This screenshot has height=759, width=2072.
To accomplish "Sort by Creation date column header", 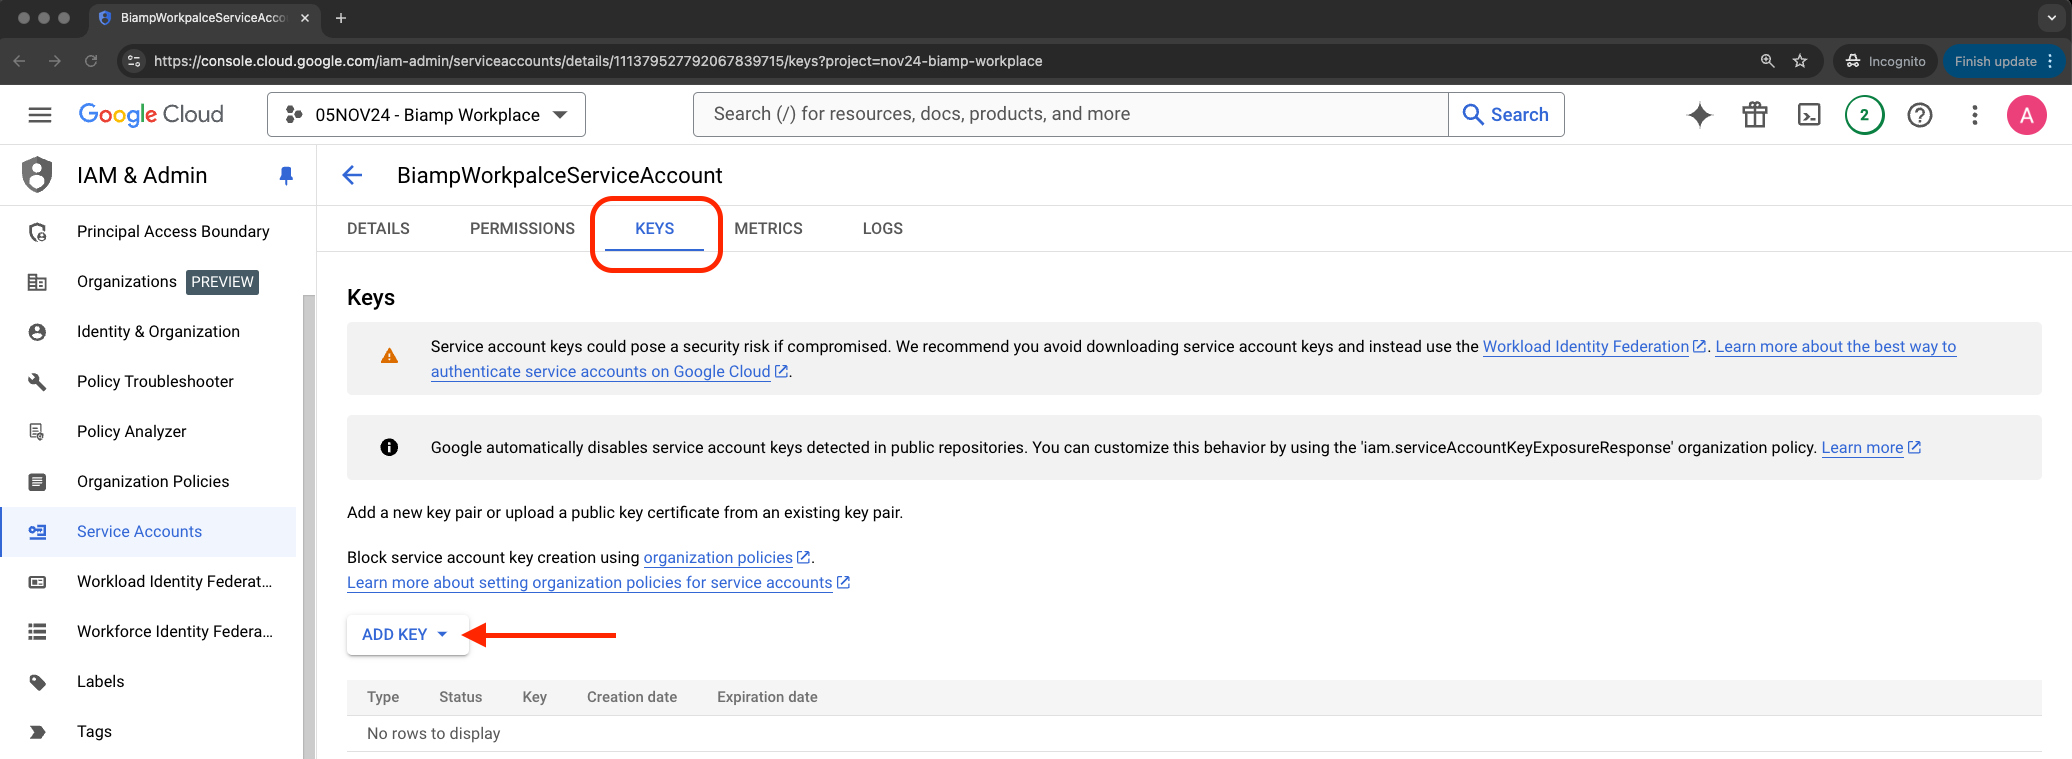I will click(x=632, y=698).
